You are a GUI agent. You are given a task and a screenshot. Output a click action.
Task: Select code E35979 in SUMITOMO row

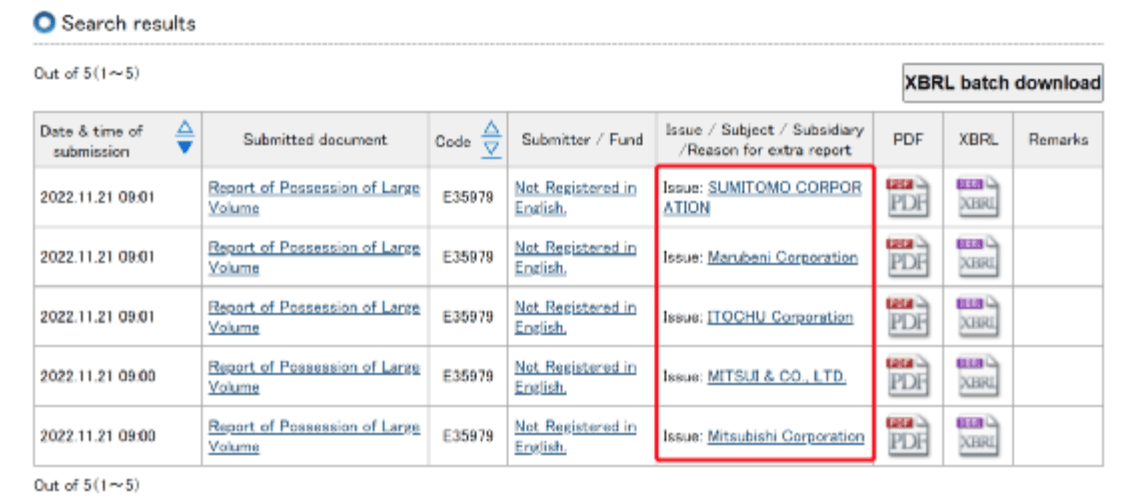tap(468, 197)
